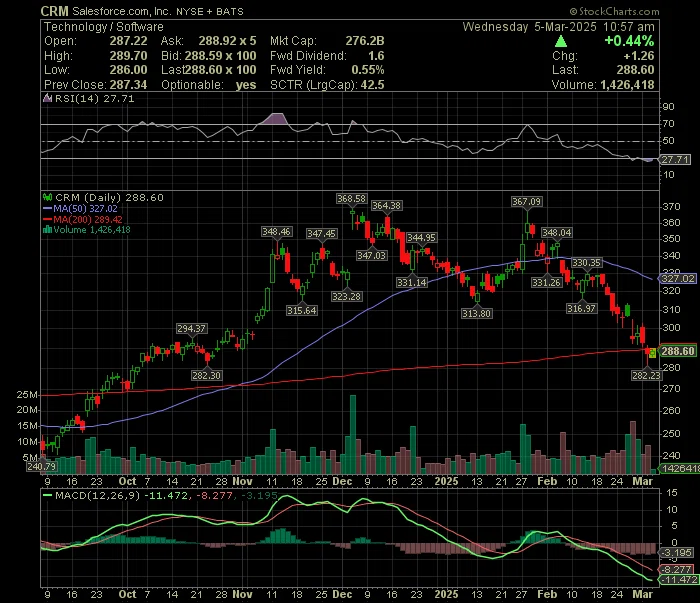This screenshot has height=603, width=700.
Task: Click the 323.28 low price label
Action: click(x=346, y=297)
